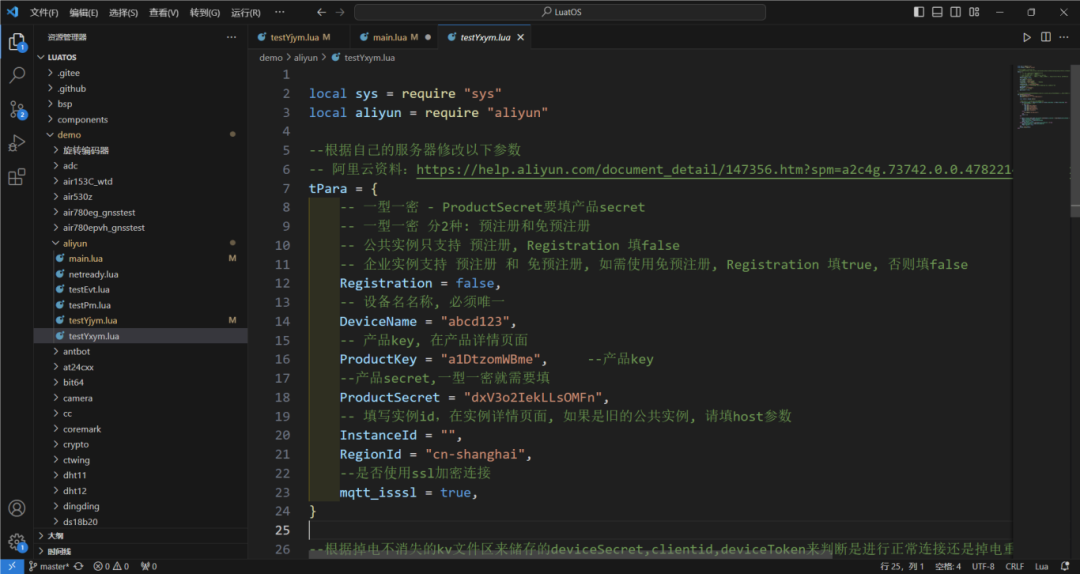Open the Extensions view
The image size is (1080, 574).
click(17, 176)
